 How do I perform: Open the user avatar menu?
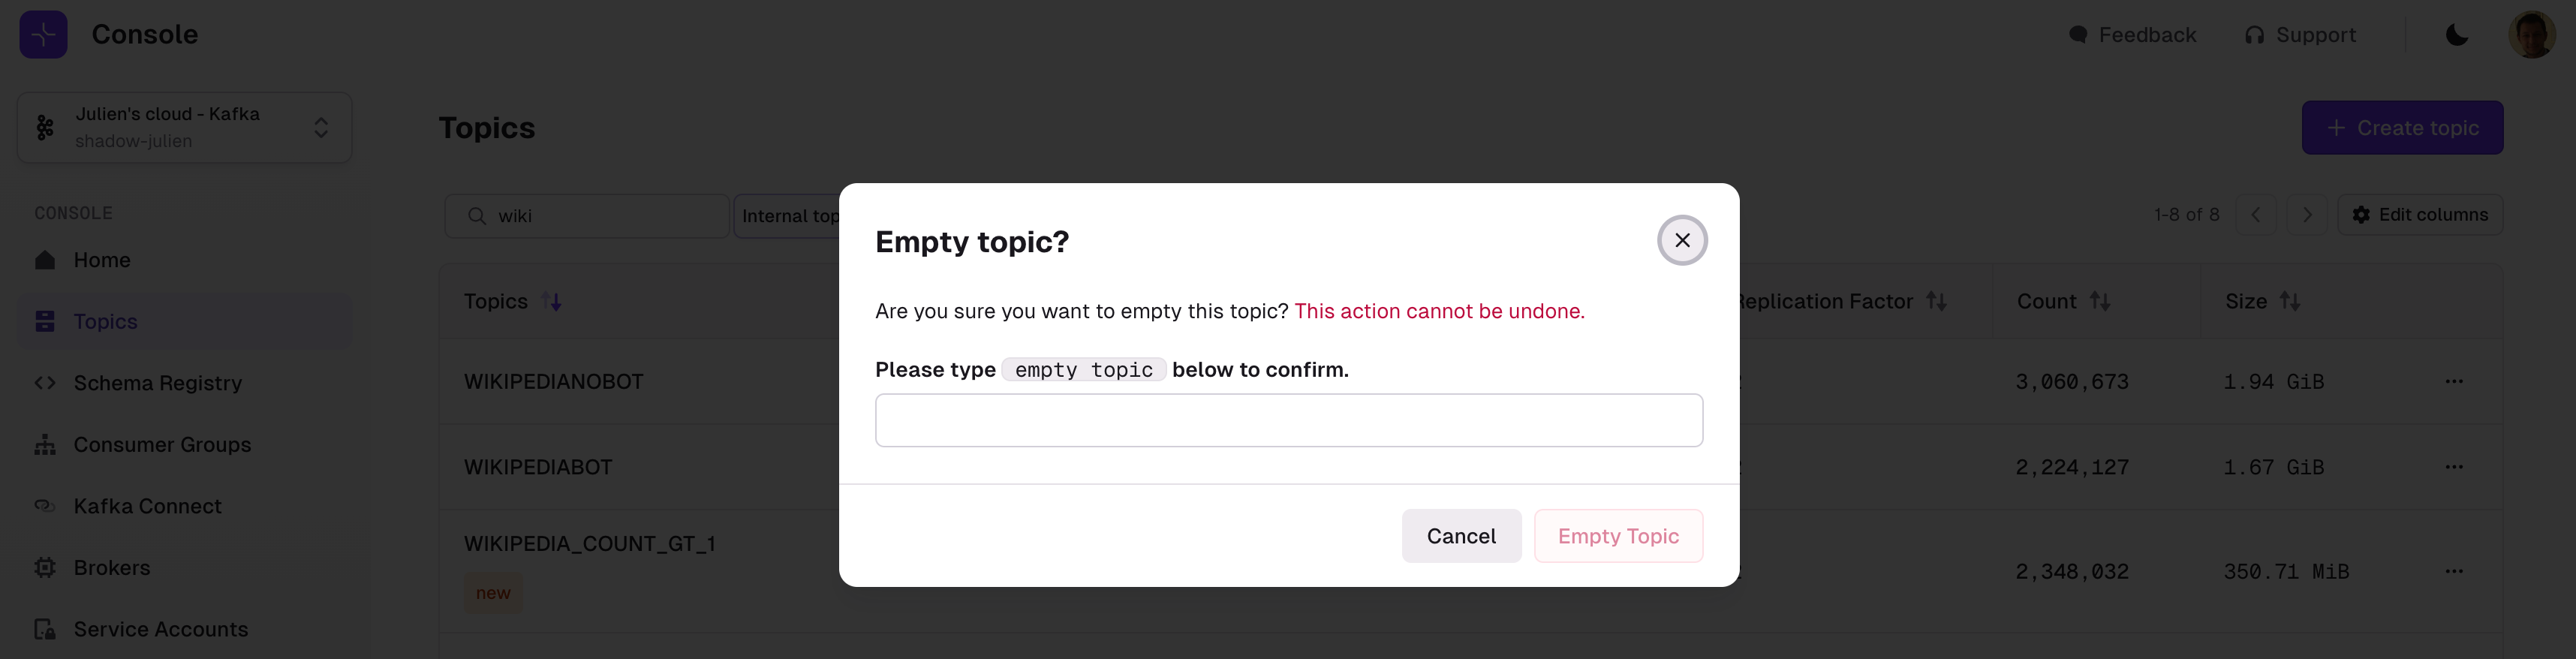(2532, 35)
